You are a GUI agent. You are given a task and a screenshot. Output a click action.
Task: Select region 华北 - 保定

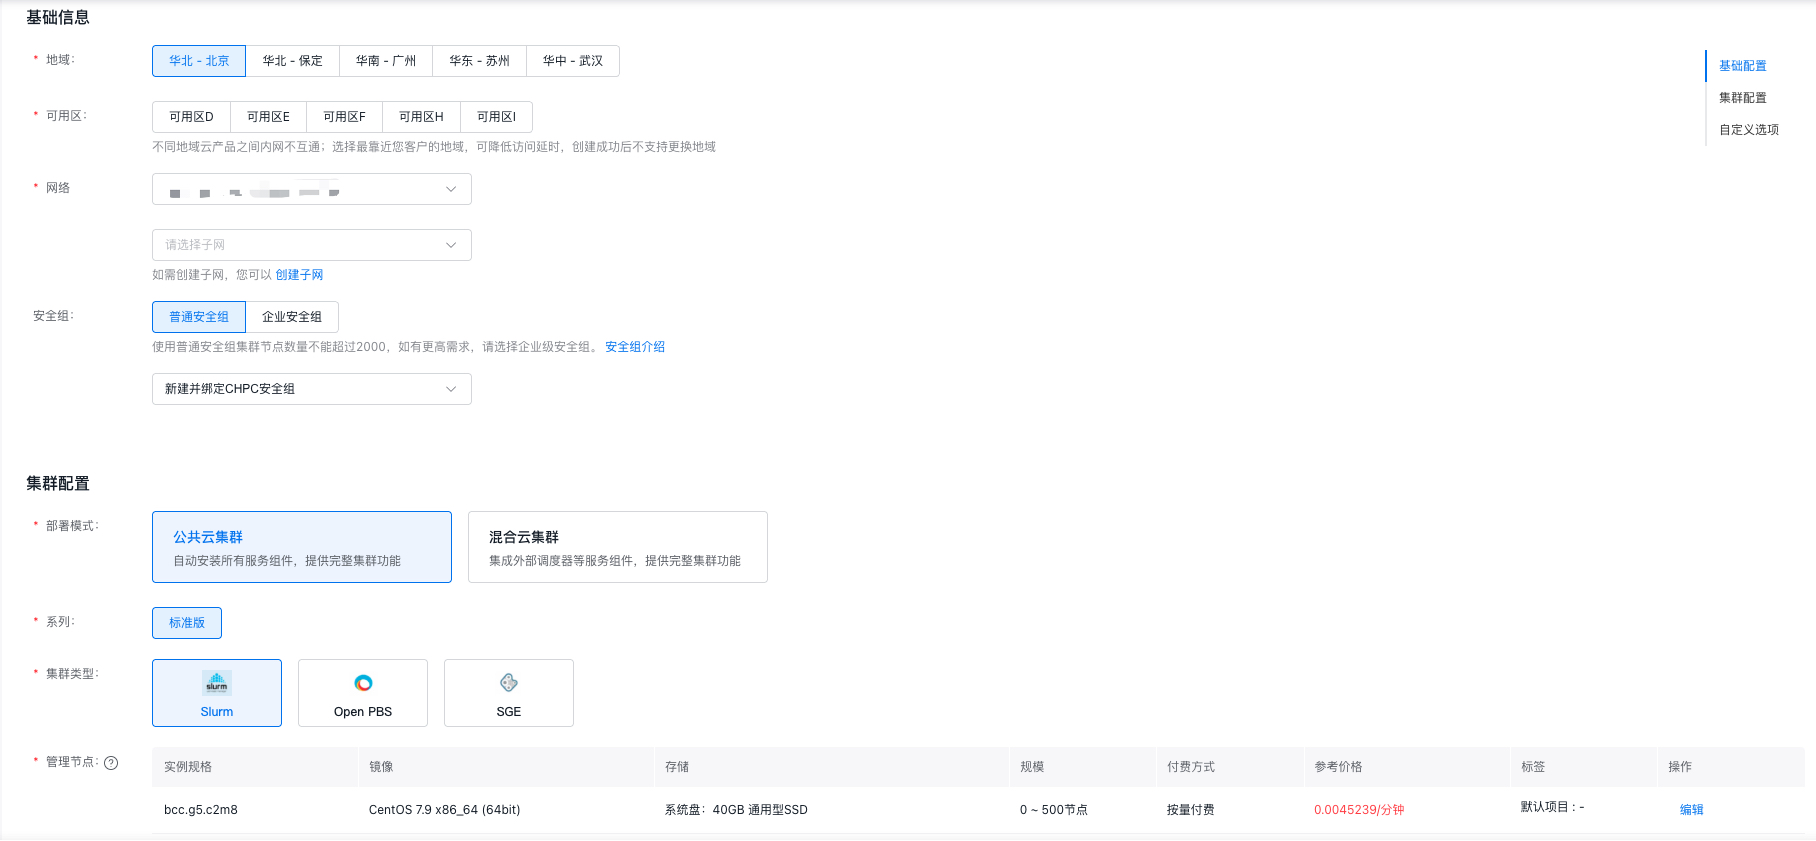point(293,61)
